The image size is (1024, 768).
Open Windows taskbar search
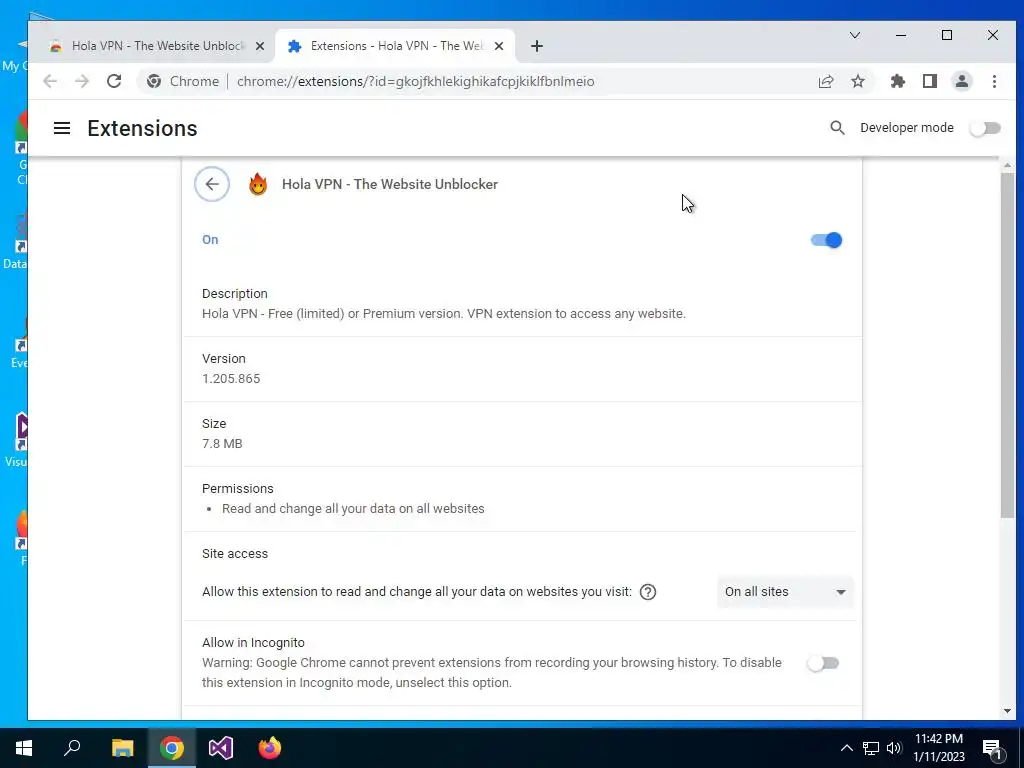tap(72, 748)
